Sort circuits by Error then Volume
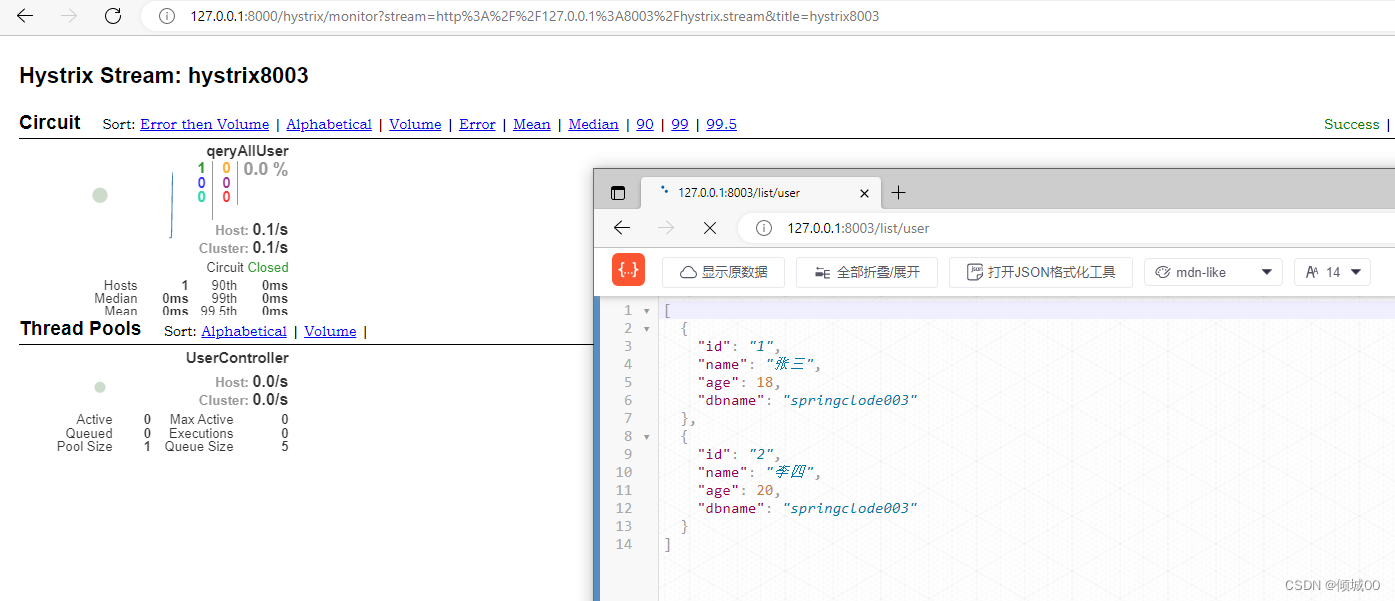 204,124
